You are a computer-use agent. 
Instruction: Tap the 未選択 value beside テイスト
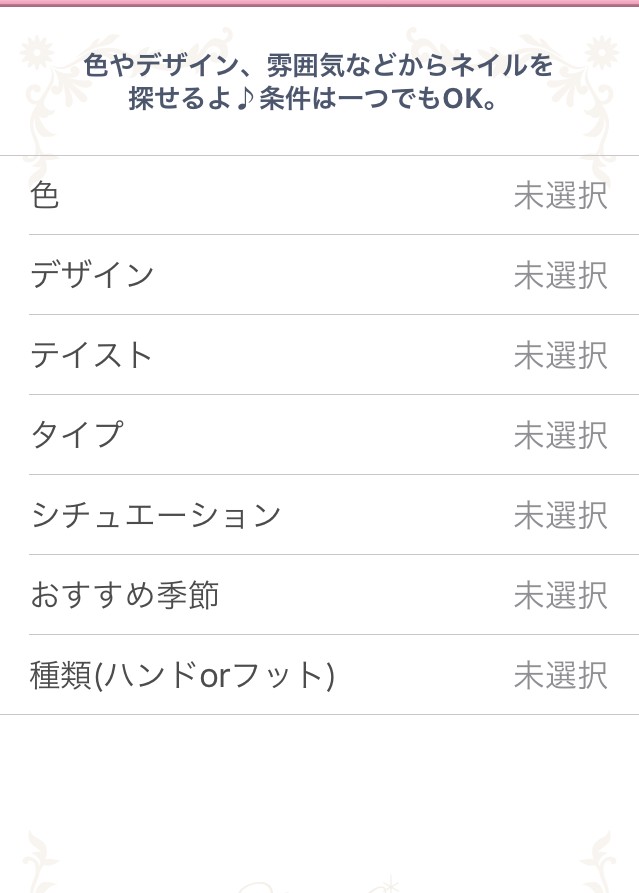[560, 356]
